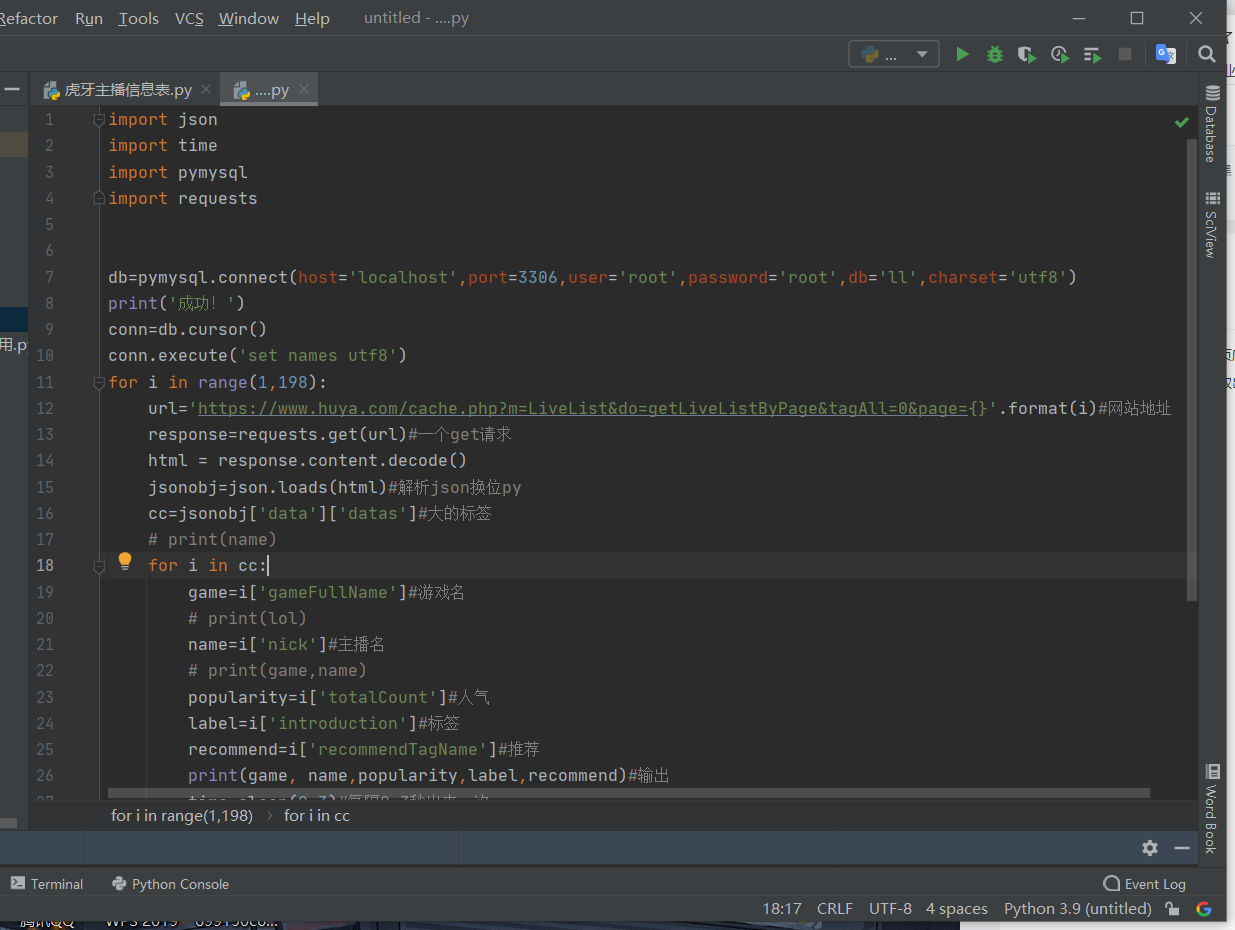The image size is (1235, 930).
Task: Toggle fold marker at line 11 for loop
Action: click(99, 382)
